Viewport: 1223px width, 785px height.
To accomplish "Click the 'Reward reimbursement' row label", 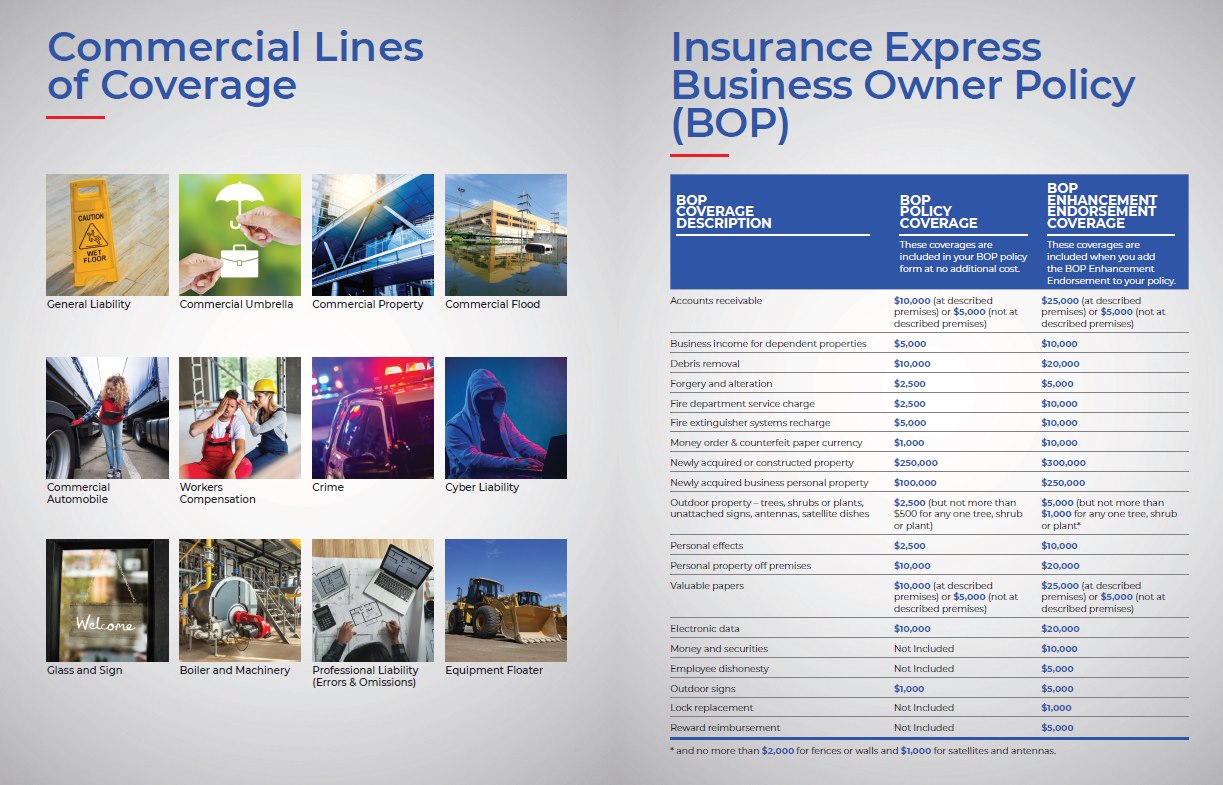I will click(x=725, y=728).
